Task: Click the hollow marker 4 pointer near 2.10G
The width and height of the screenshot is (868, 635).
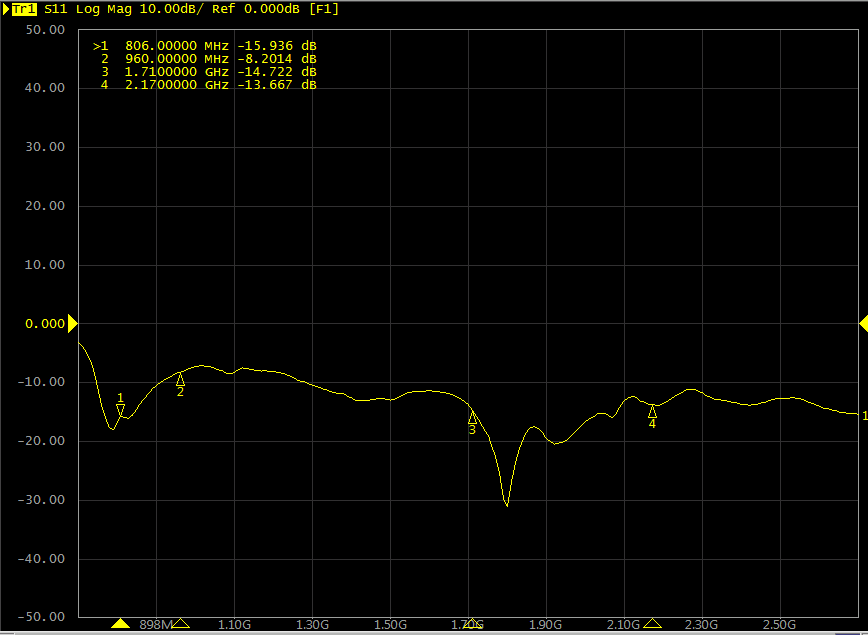Action: coord(652,624)
